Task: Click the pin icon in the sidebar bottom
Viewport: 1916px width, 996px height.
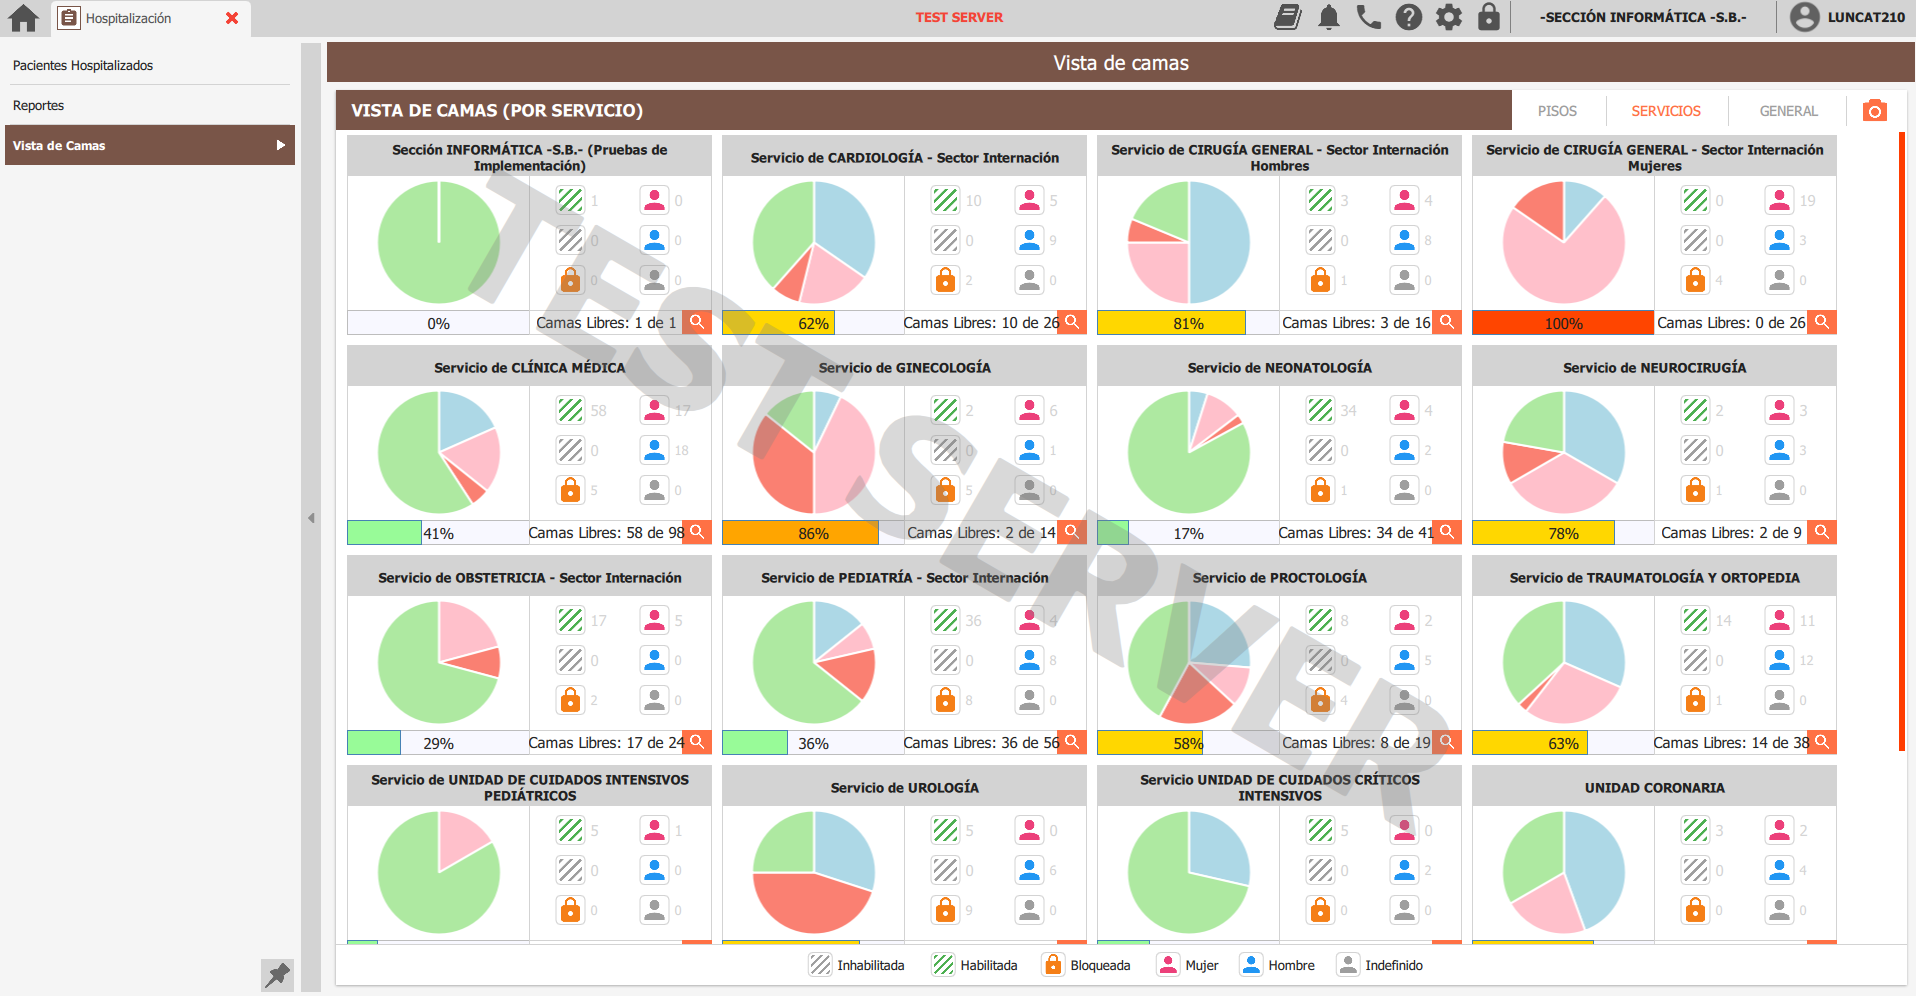Action: 277,974
